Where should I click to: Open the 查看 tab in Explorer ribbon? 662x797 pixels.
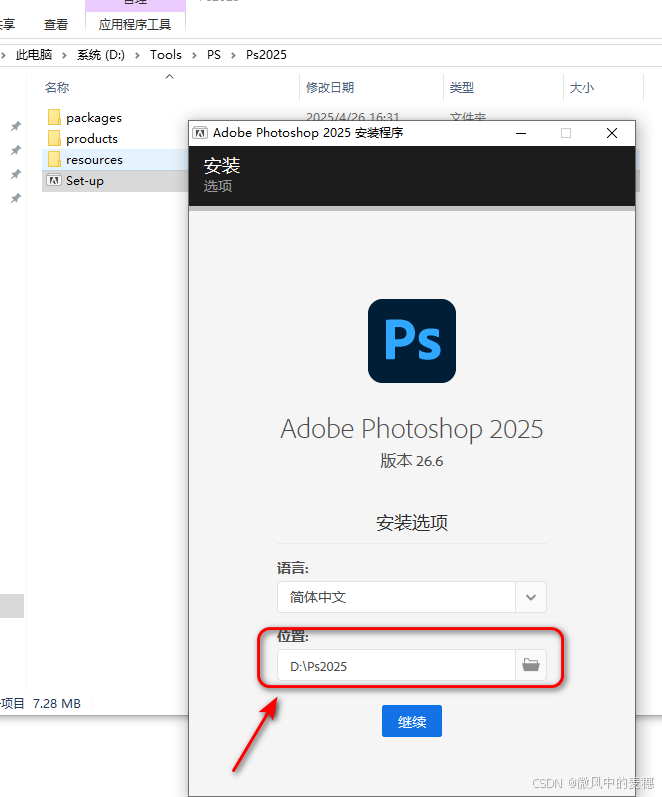[x=55, y=24]
